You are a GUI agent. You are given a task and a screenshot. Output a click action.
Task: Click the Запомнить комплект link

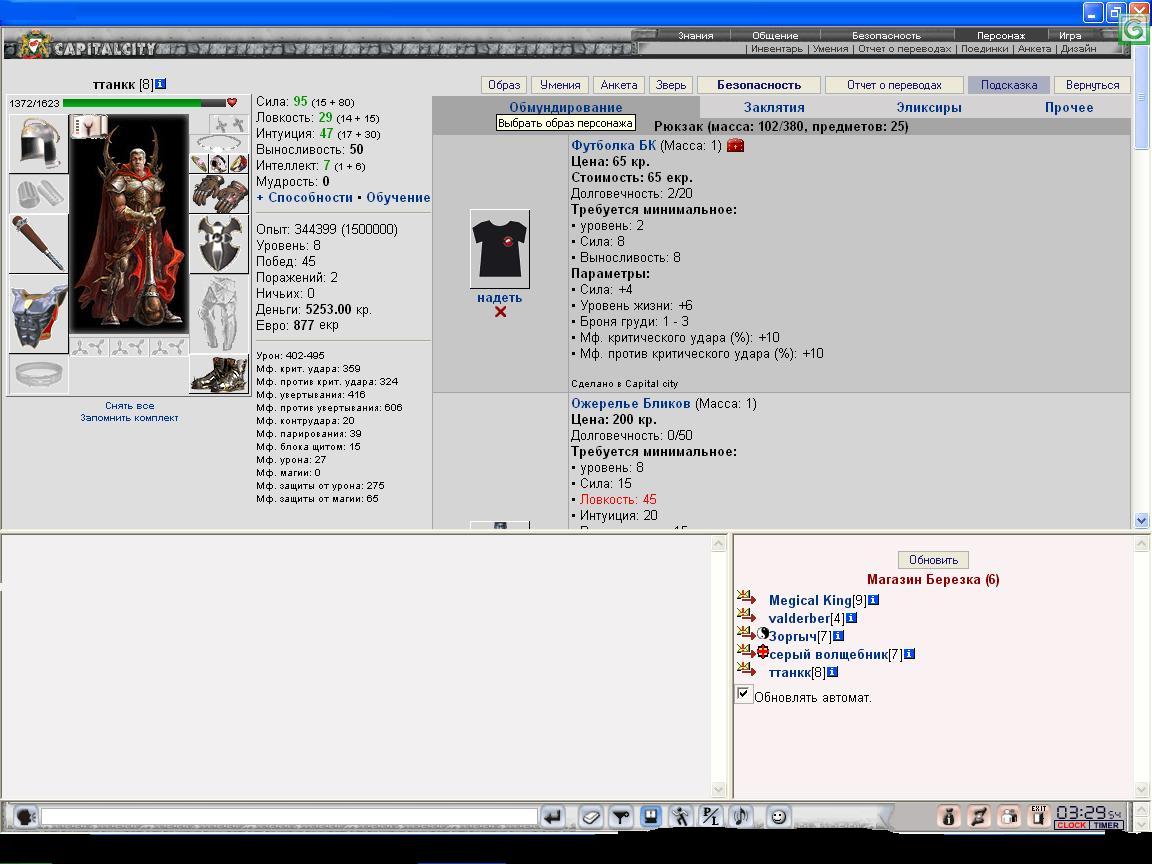click(x=129, y=417)
